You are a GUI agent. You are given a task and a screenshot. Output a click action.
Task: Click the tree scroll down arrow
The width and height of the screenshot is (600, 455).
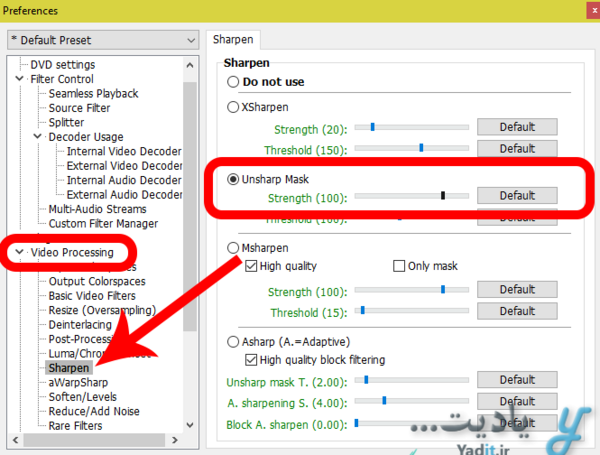190,425
